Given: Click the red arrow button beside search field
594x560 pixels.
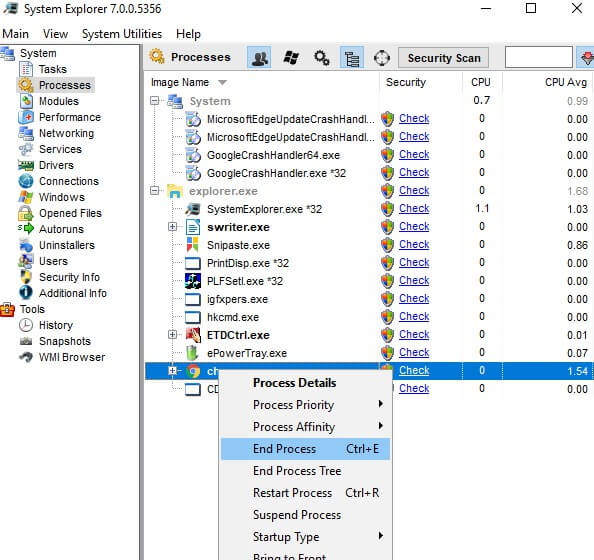Looking at the screenshot, I should pos(585,58).
